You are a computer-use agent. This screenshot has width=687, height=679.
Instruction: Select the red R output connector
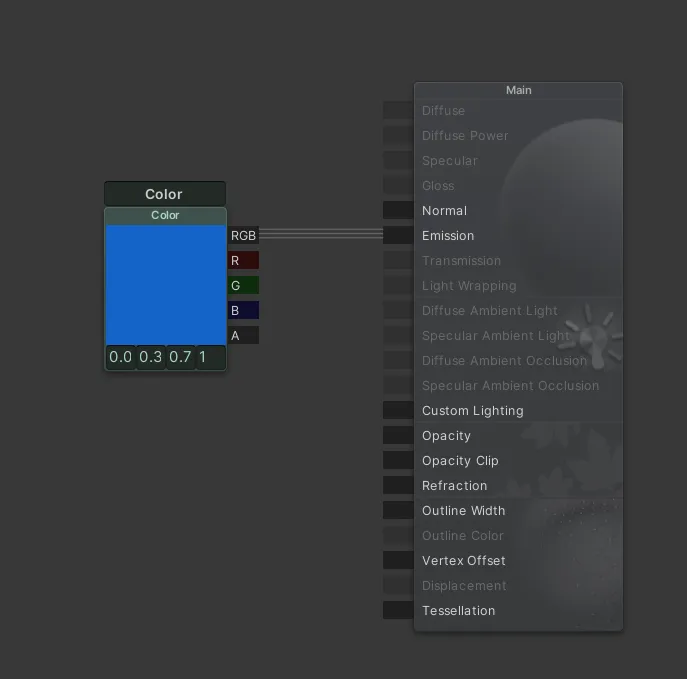[x=243, y=261]
